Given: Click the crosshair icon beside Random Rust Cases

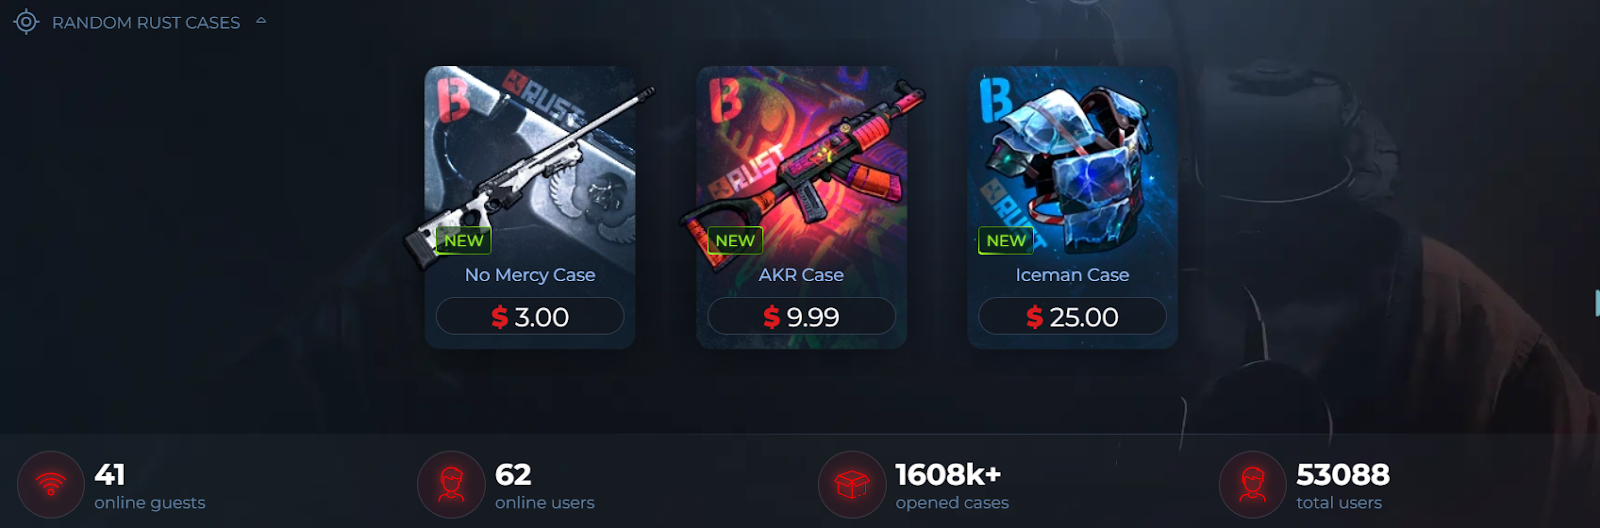Looking at the screenshot, I should click(x=26, y=22).
